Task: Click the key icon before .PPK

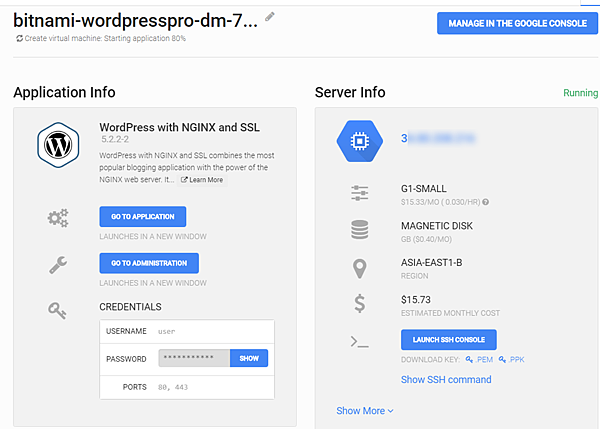Action: (502, 359)
